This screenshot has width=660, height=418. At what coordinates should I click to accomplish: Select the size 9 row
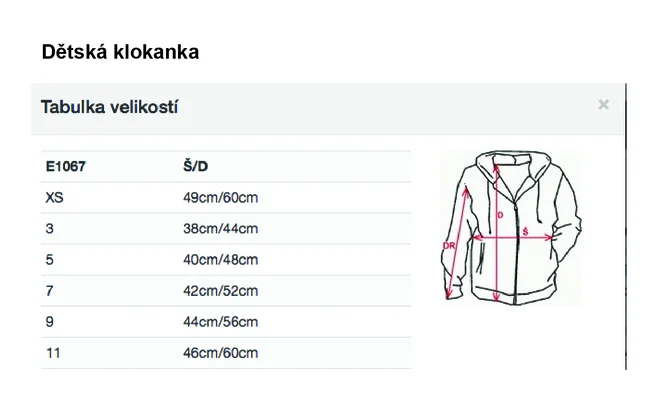(x=226, y=322)
